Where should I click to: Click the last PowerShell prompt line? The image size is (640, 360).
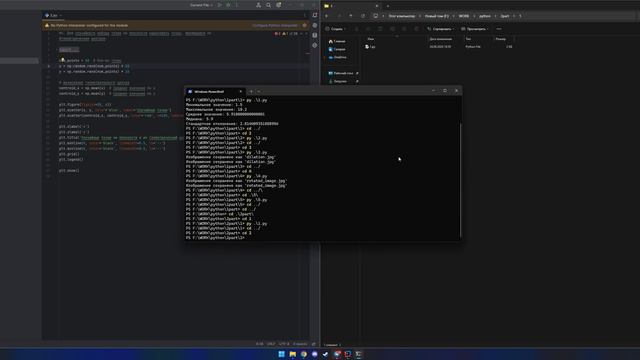215,238
